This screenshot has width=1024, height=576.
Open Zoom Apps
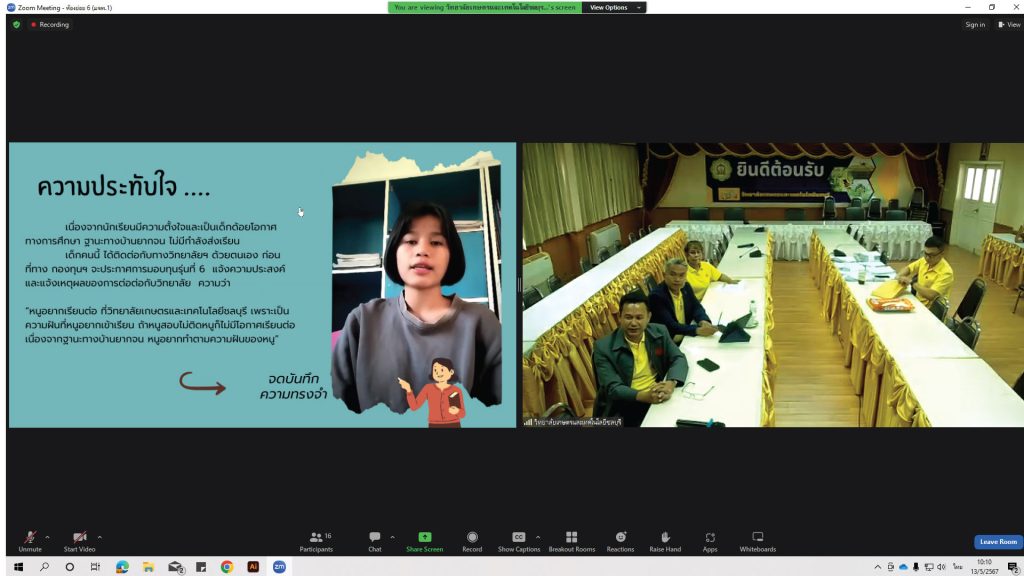coord(710,540)
